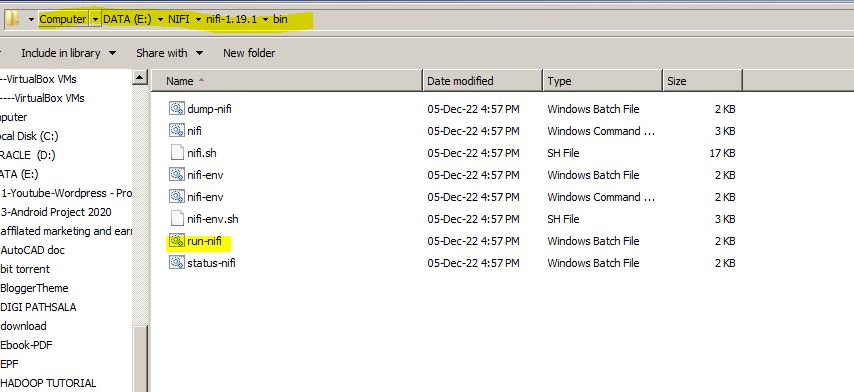854x392 pixels.
Task: Select Local Disk (C:) in navigation pane
Action: (29, 136)
